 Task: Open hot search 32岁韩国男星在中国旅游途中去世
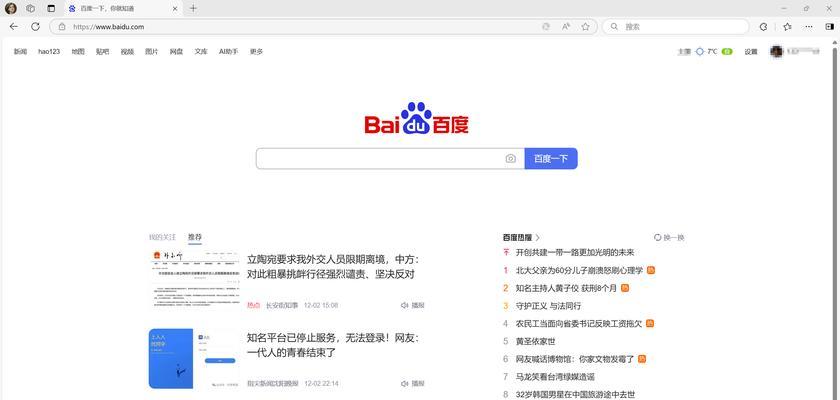click(x=575, y=395)
